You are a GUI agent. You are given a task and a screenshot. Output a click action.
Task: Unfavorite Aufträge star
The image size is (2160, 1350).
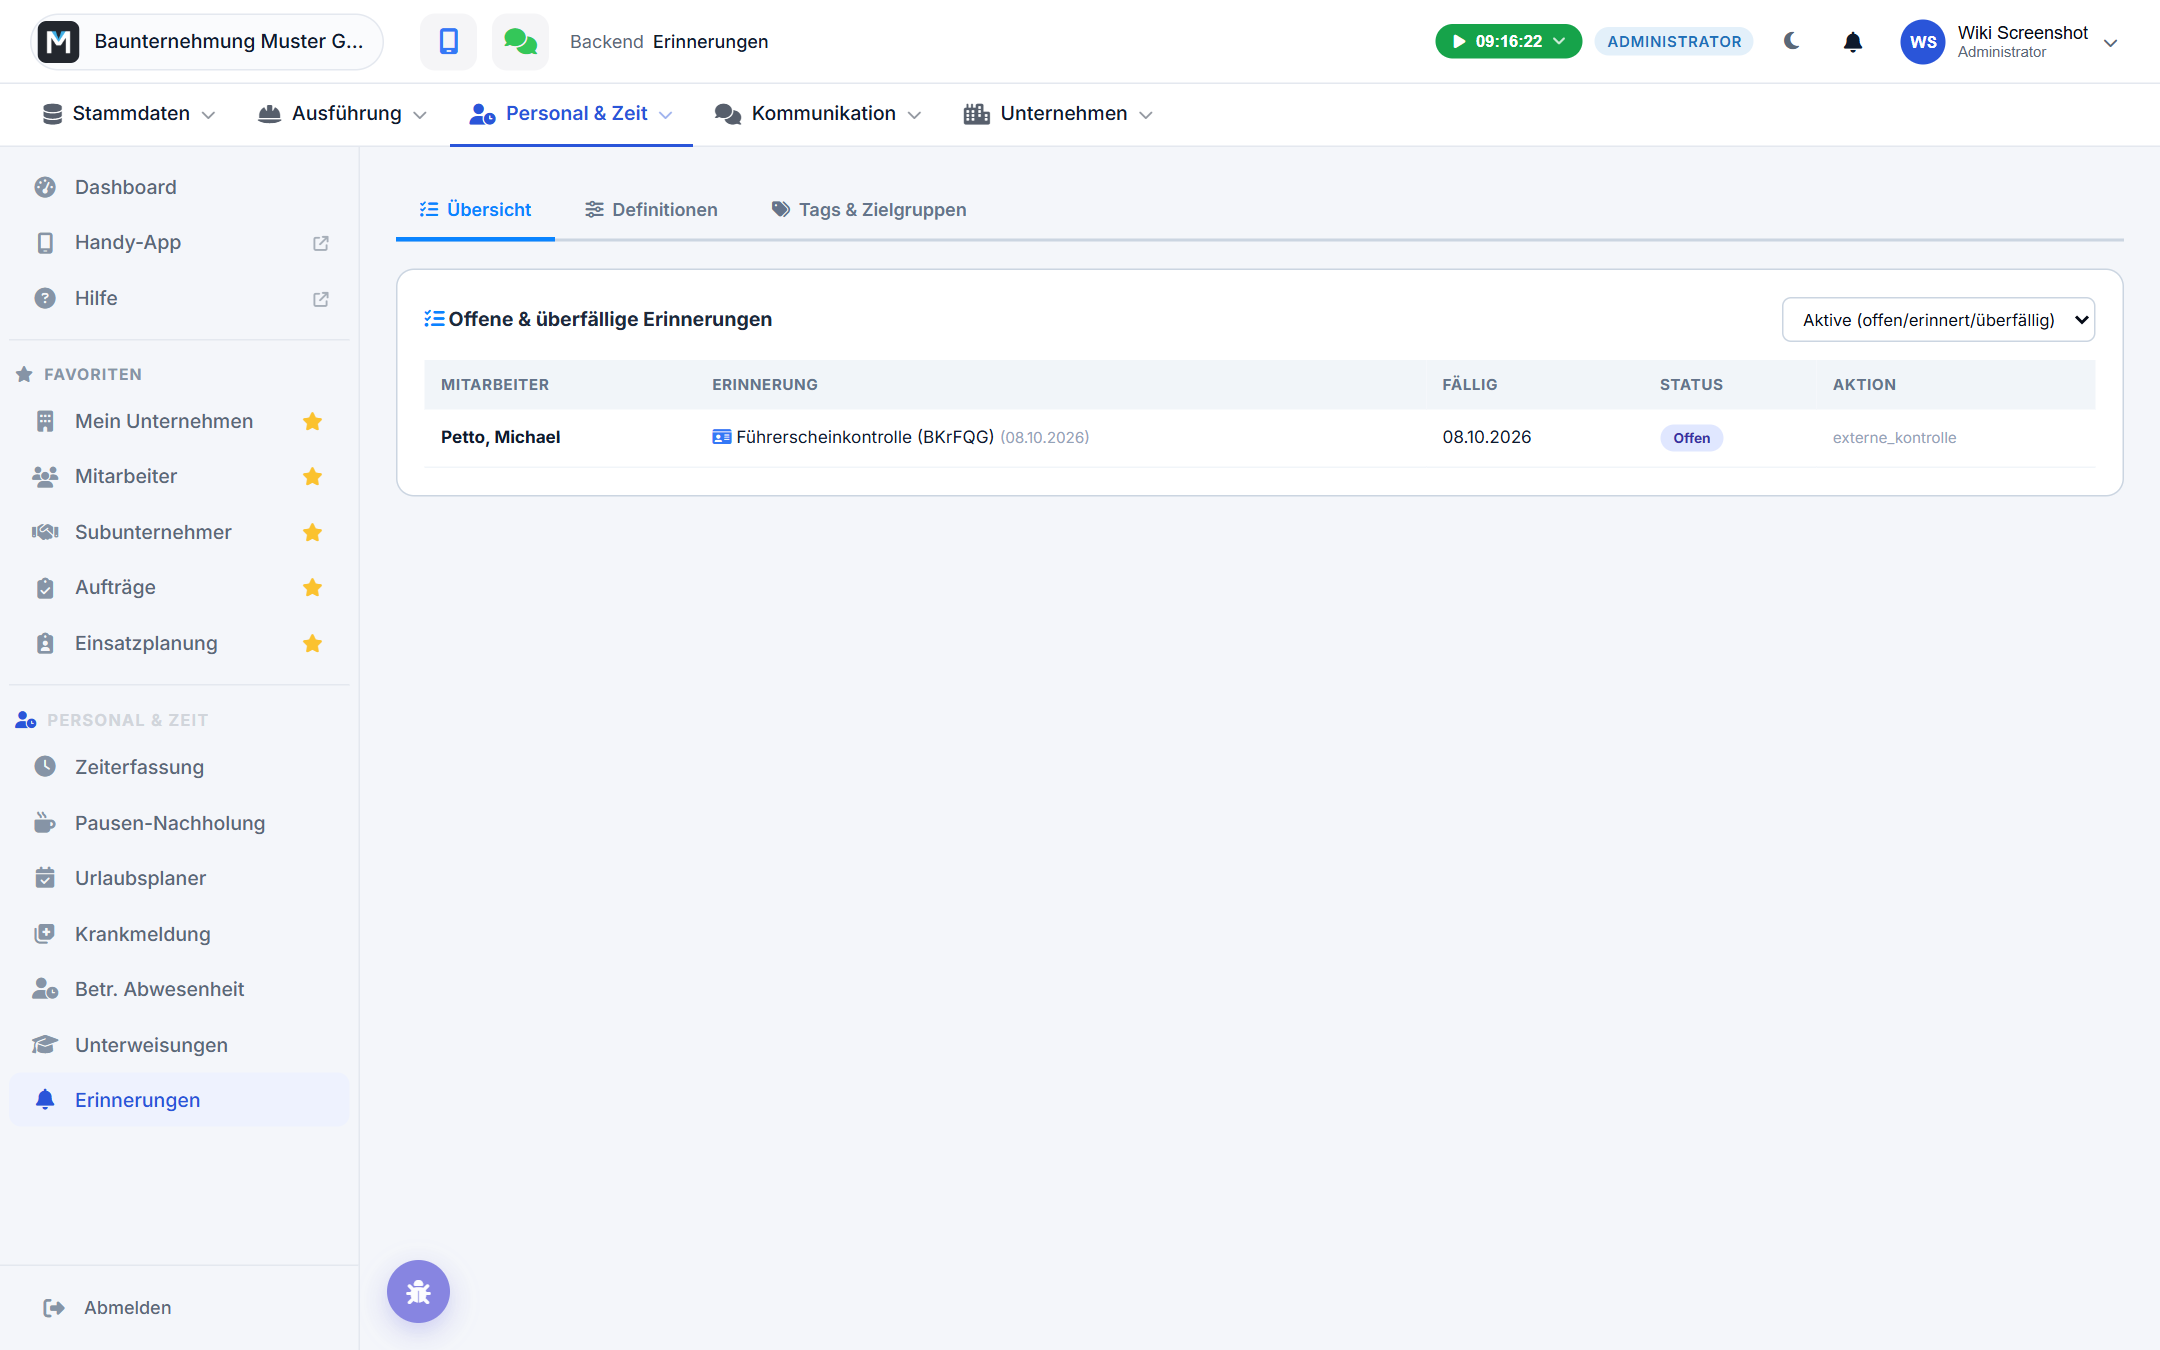pyautogui.click(x=313, y=587)
